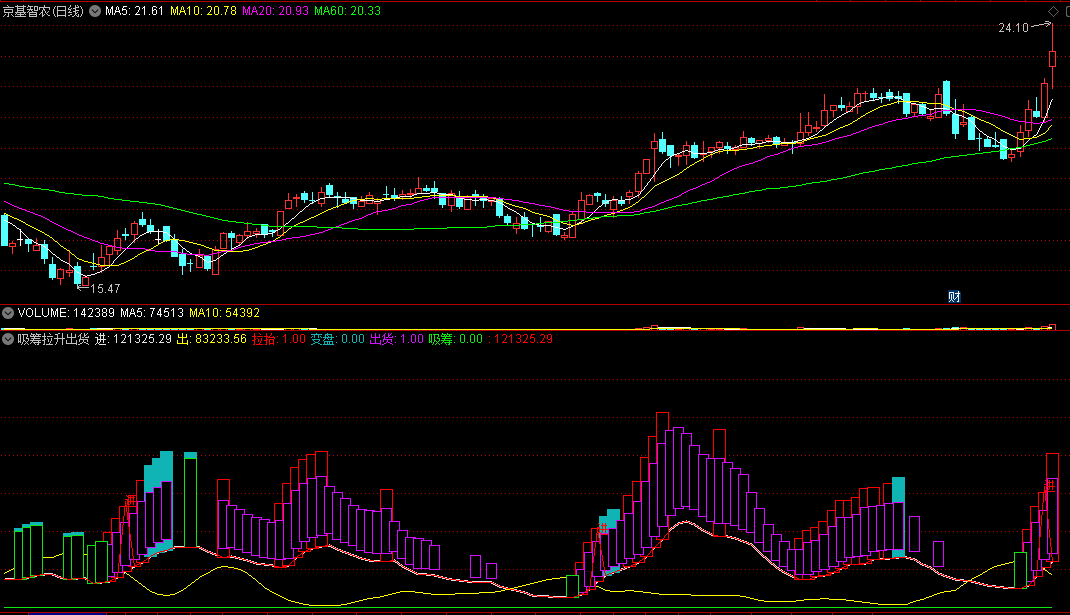
Task: Expand the VOLUME indicator dropdown arrow
Action: point(8,313)
